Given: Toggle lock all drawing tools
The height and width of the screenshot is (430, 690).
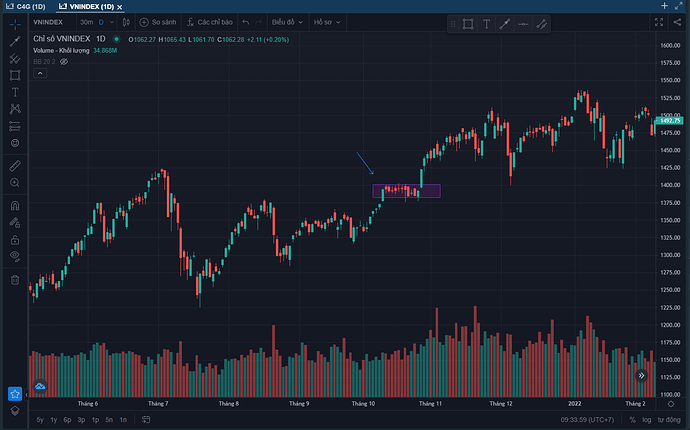Looking at the screenshot, I should point(14,240).
